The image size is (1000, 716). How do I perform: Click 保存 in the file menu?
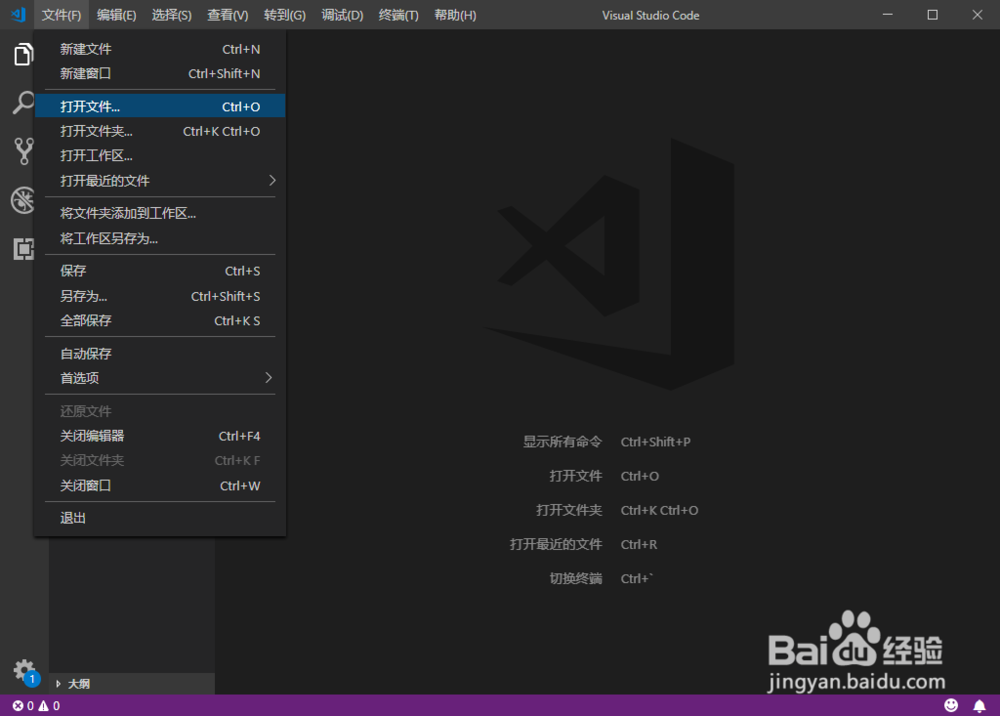click(160, 271)
